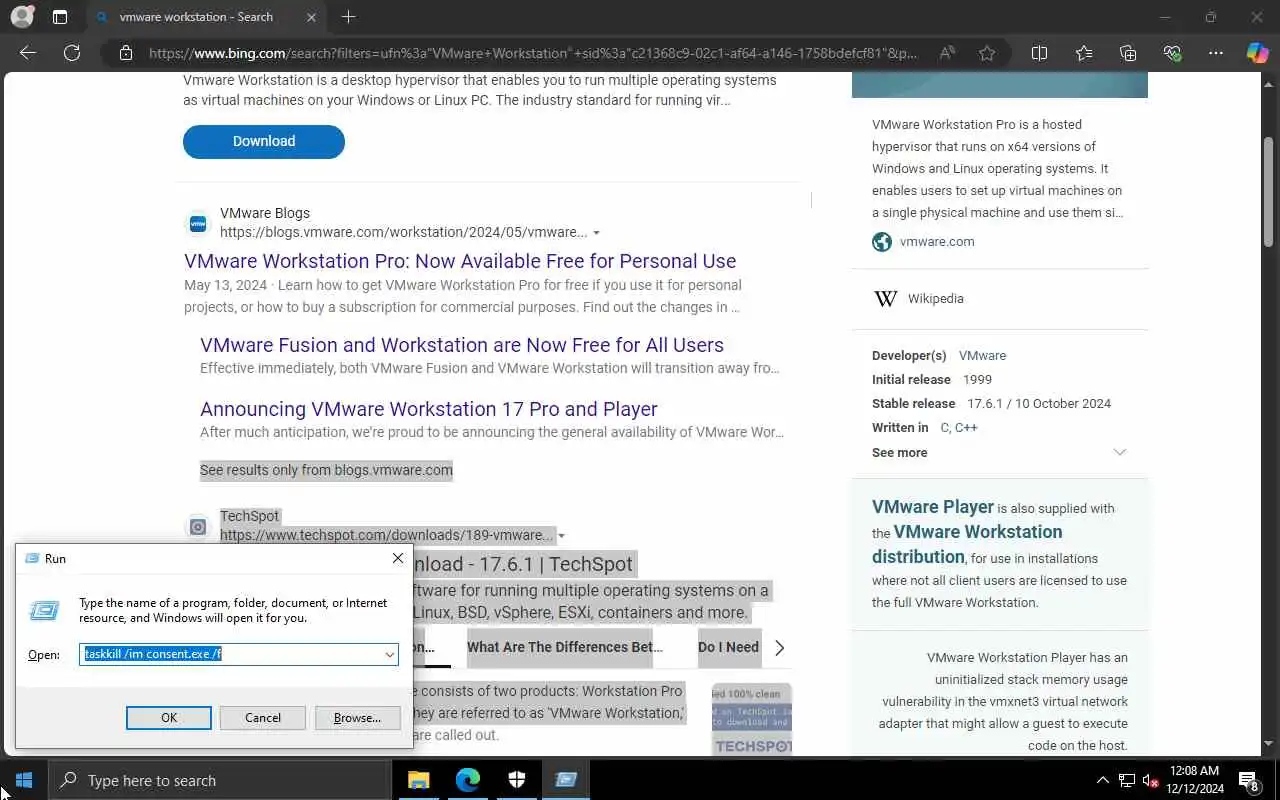Click the Run app taskbar icon
The height and width of the screenshot is (800, 1280).
(x=566, y=780)
